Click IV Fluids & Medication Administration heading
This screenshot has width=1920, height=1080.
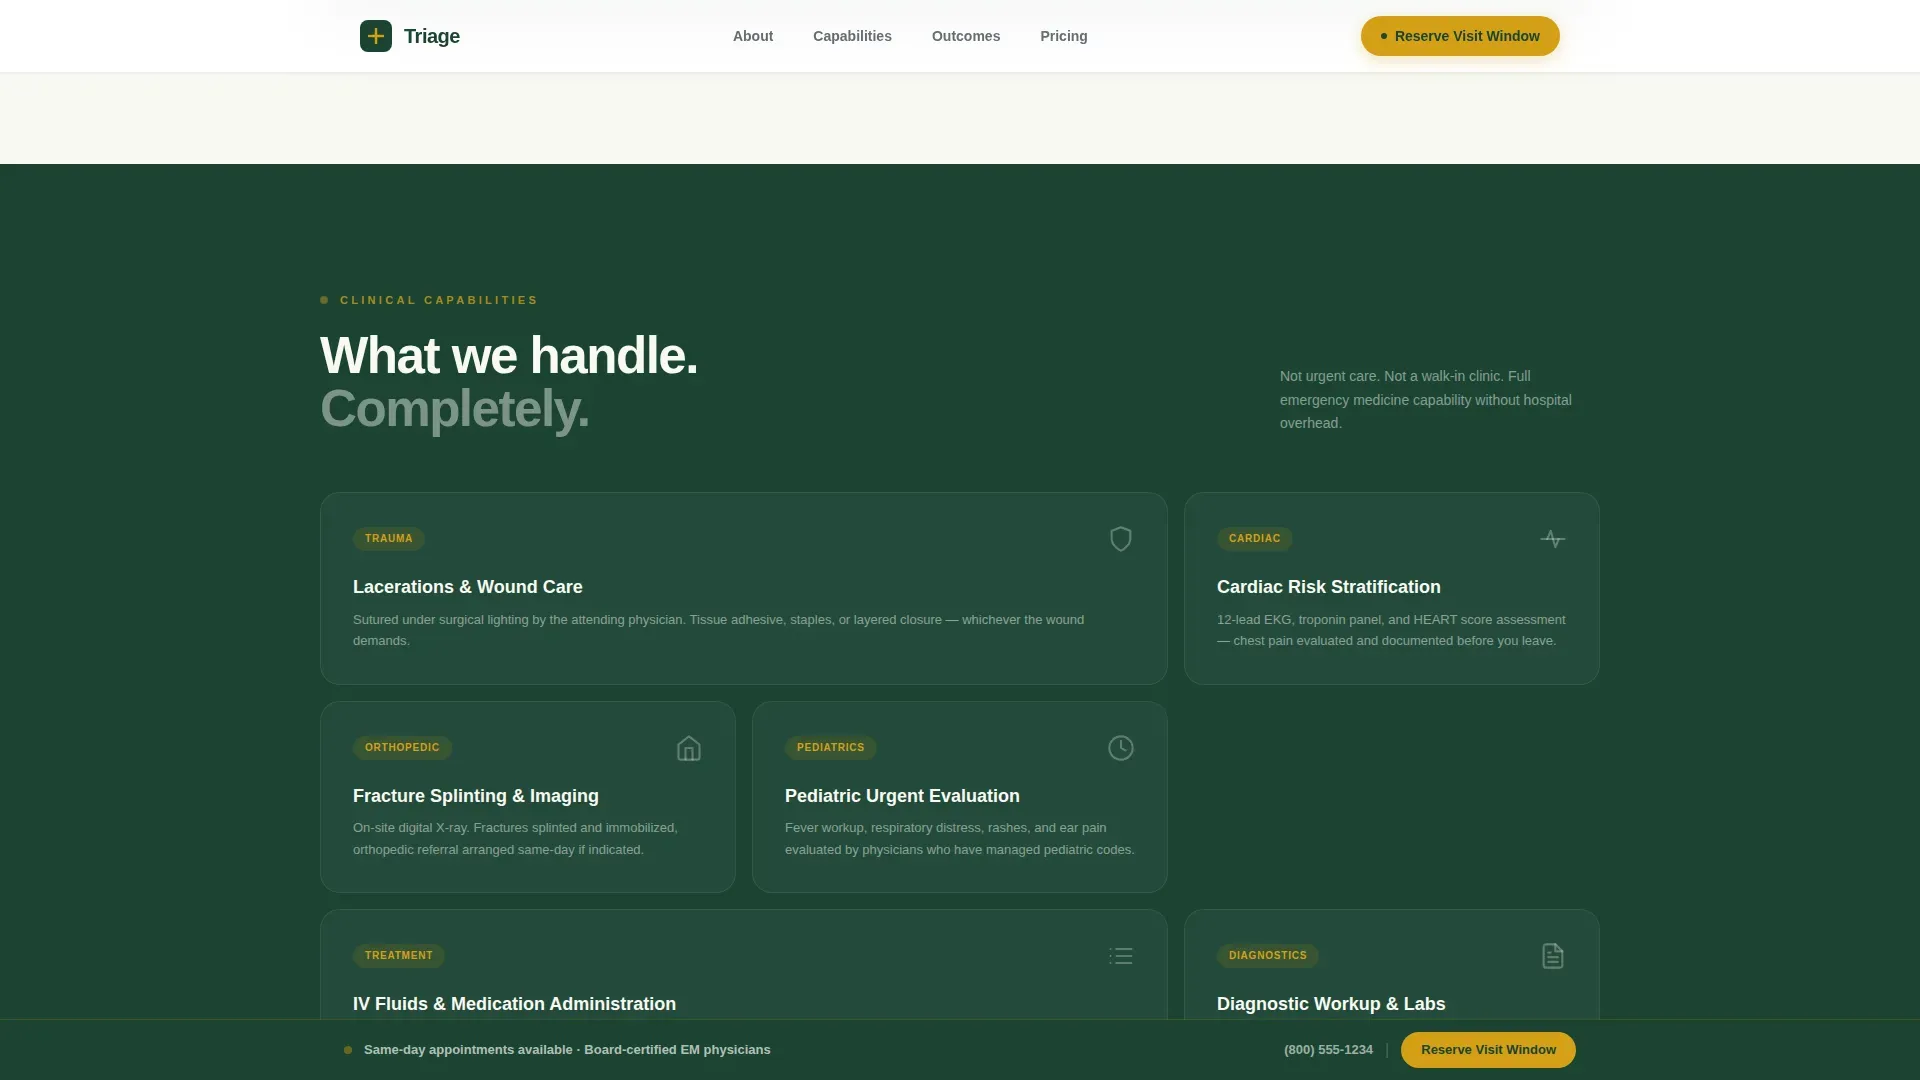pyautogui.click(x=514, y=1004)
